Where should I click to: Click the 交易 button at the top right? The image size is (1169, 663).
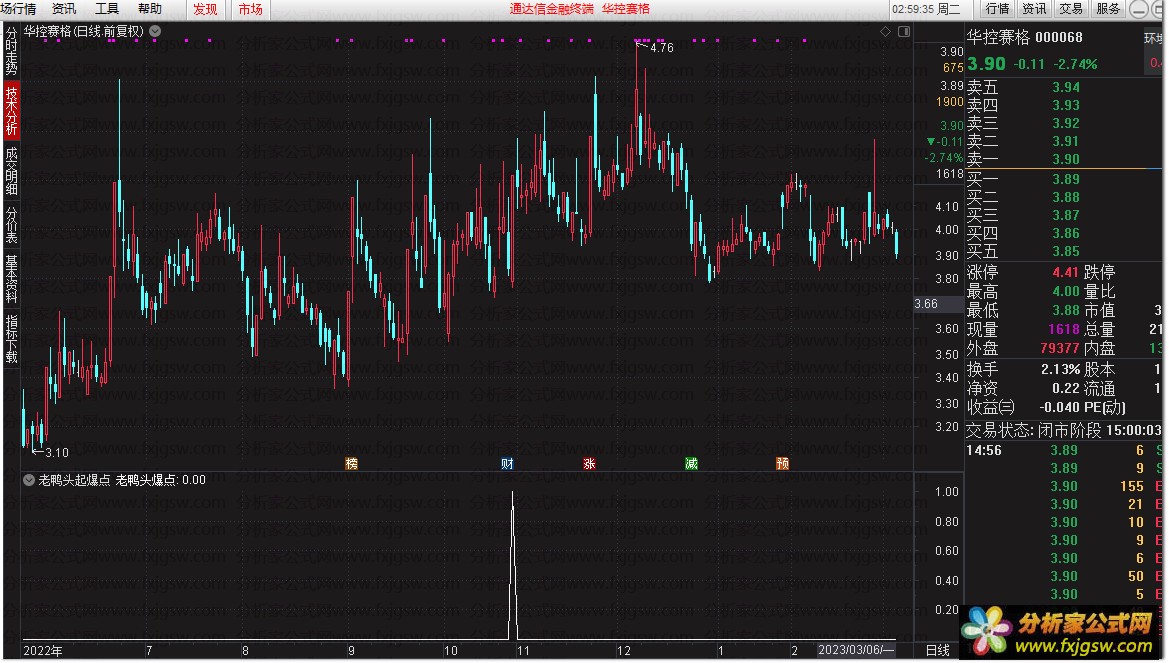(1071, 9)
